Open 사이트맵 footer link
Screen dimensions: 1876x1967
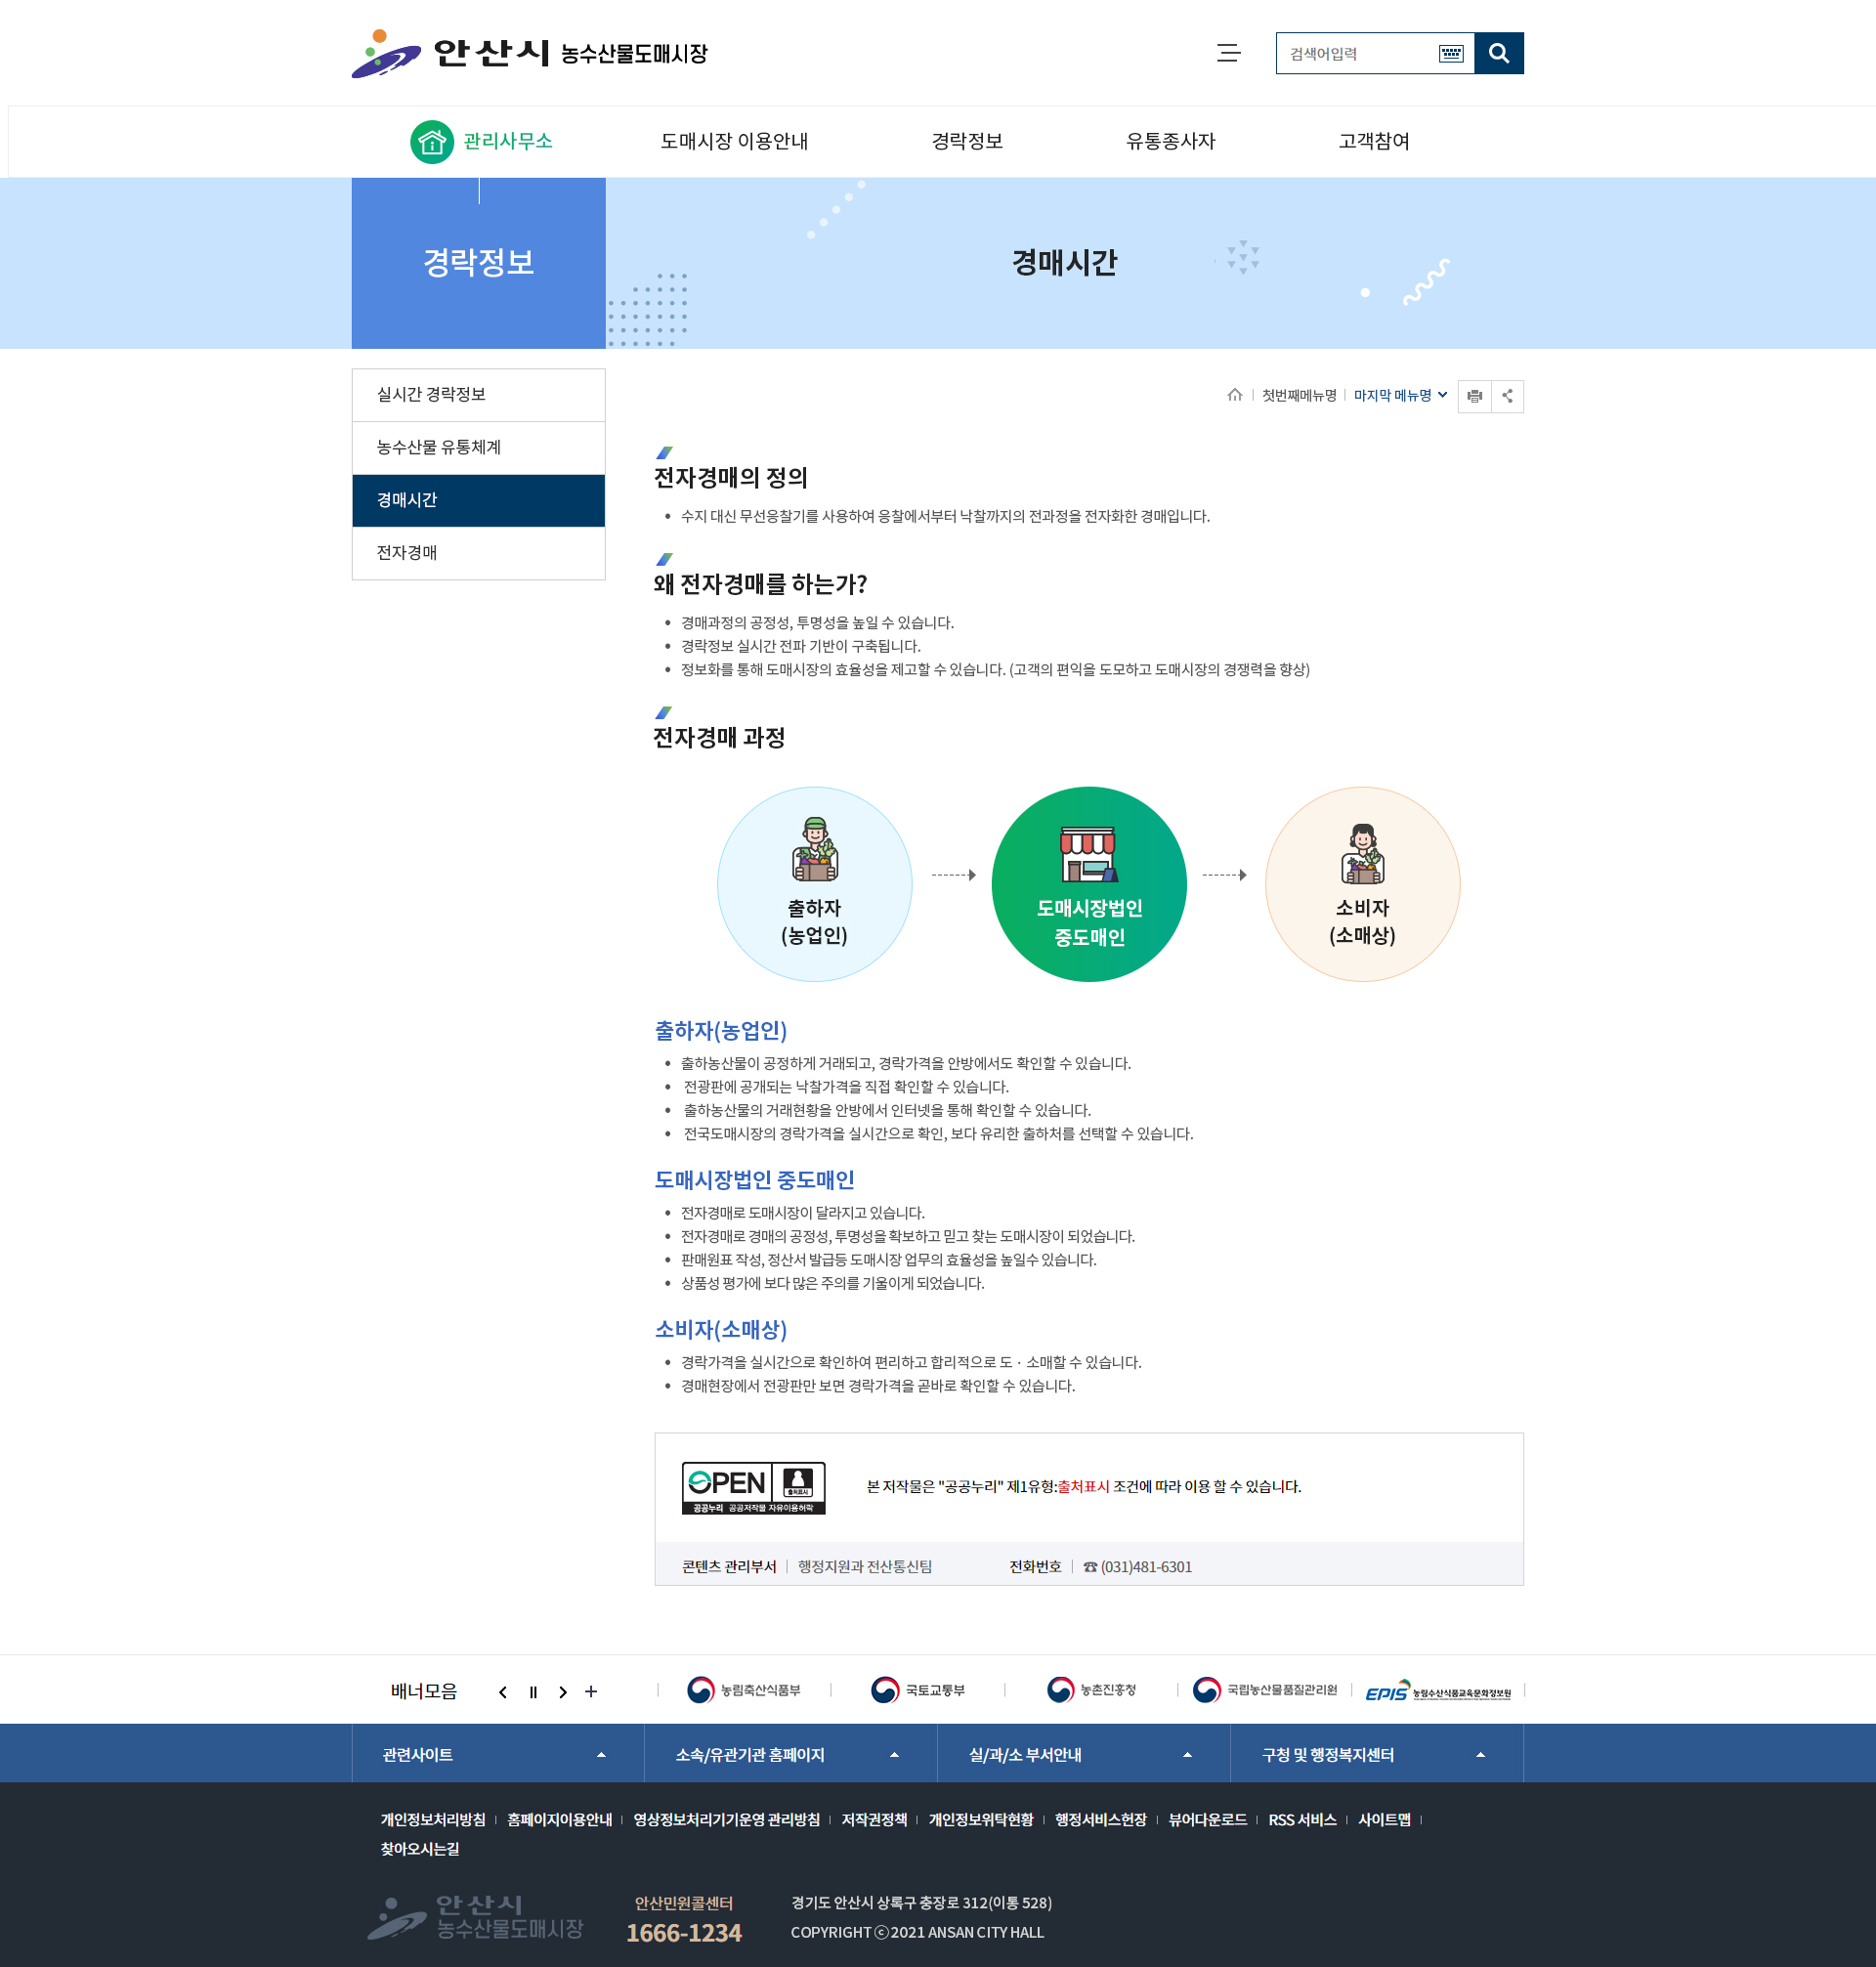(x=1384, y=1820)
